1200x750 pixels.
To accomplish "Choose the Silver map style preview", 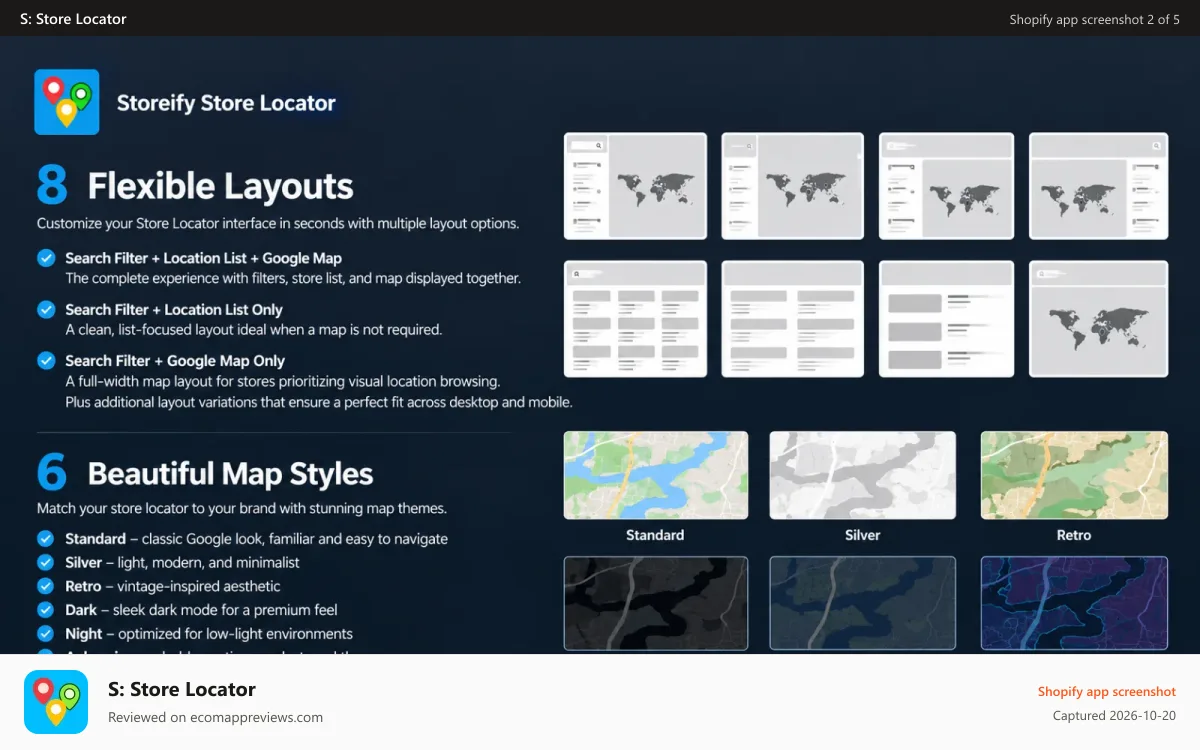I will coord(862,475).
